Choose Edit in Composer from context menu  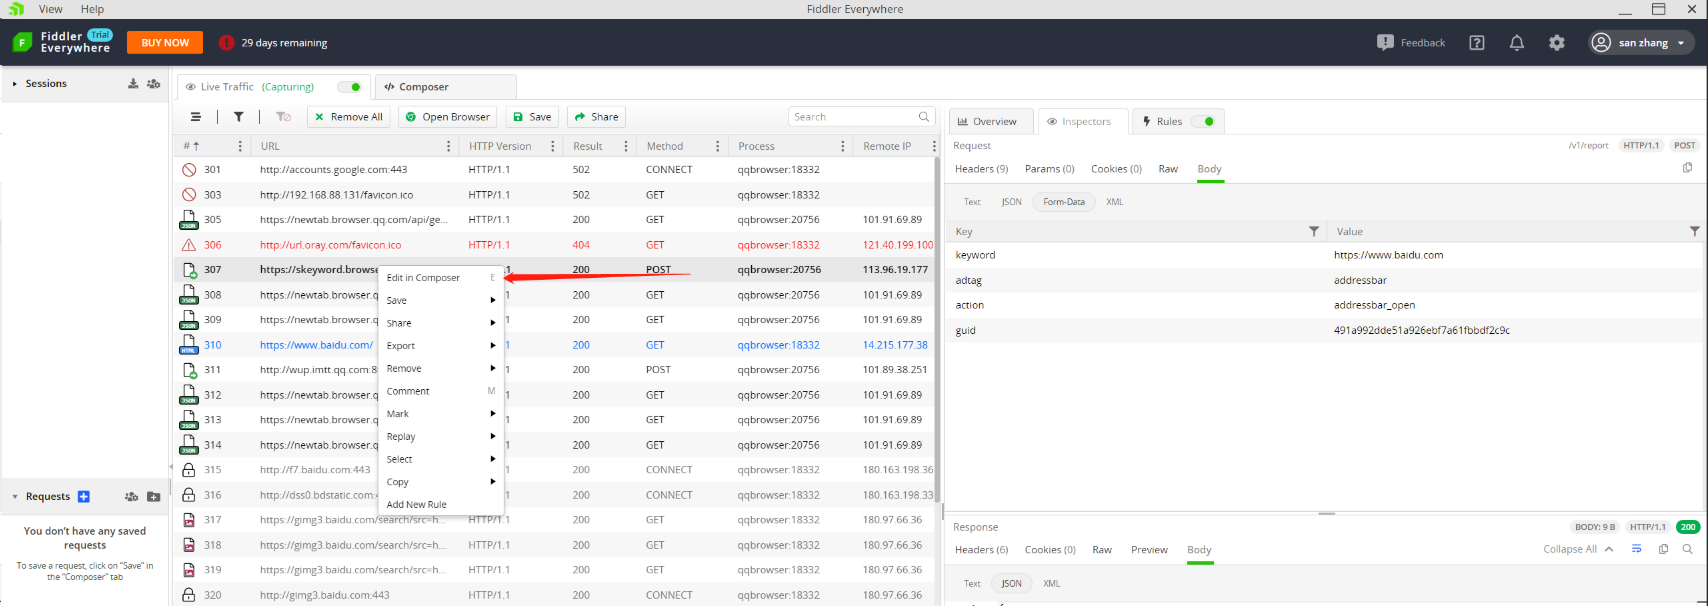tap(441, 278)
